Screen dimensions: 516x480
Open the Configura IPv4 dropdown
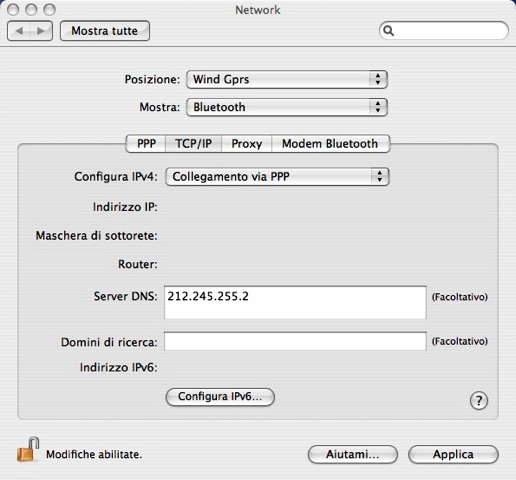coord(277,177)
